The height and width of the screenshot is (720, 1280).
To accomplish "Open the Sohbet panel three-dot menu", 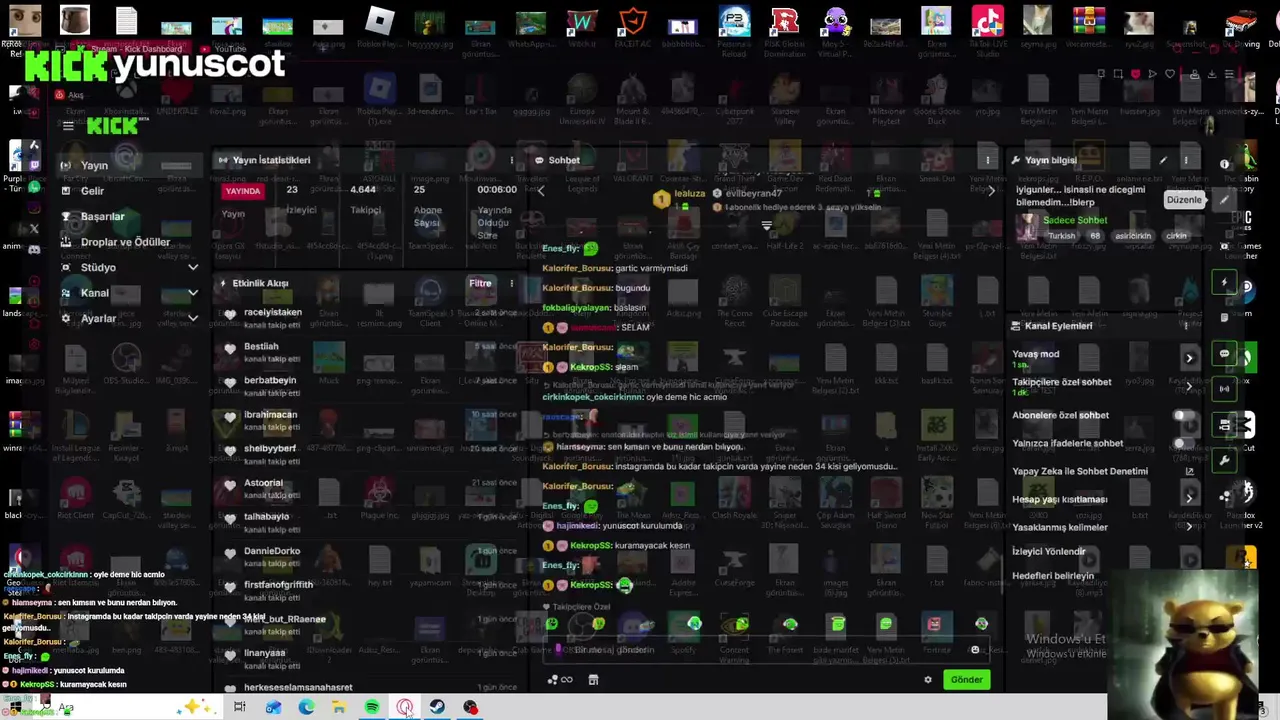I will click(x=987, y=160).
